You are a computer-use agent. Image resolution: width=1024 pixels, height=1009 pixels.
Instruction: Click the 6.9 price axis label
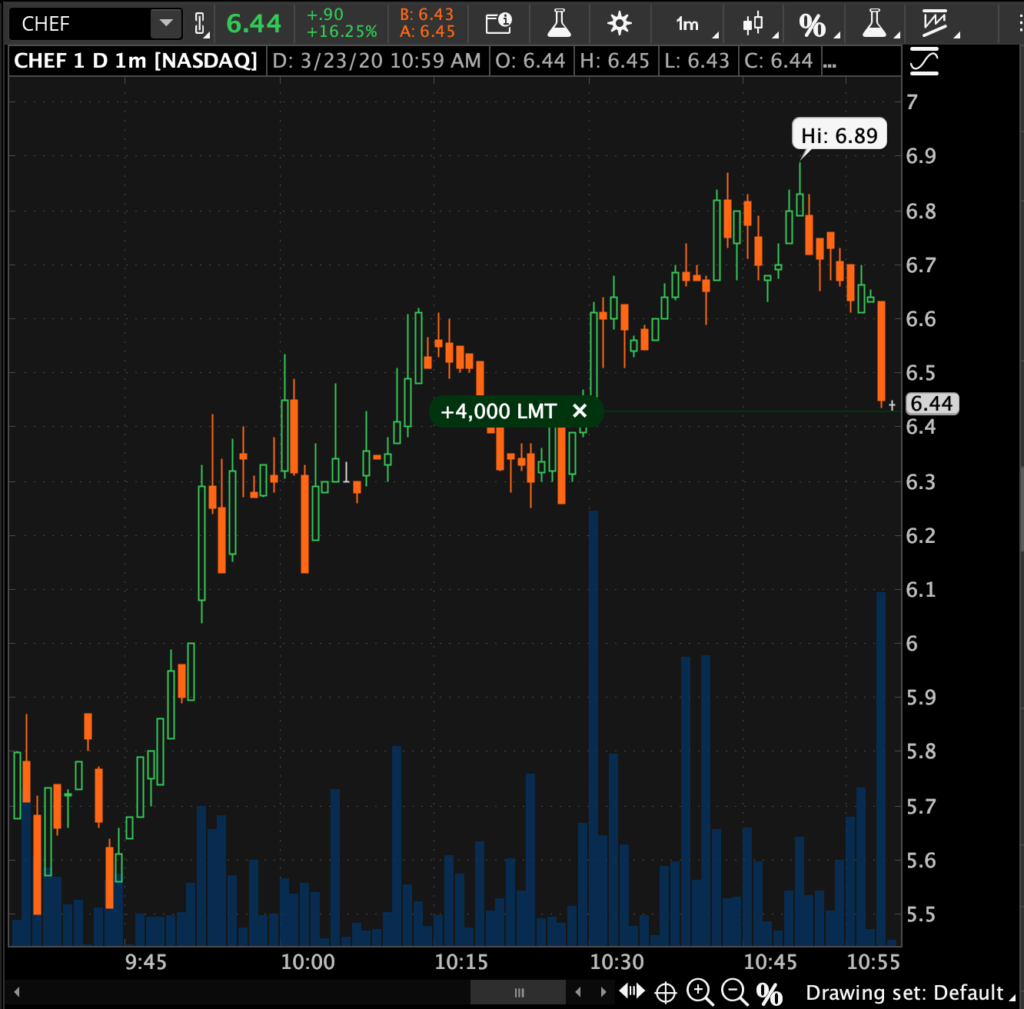coord(921,156)
